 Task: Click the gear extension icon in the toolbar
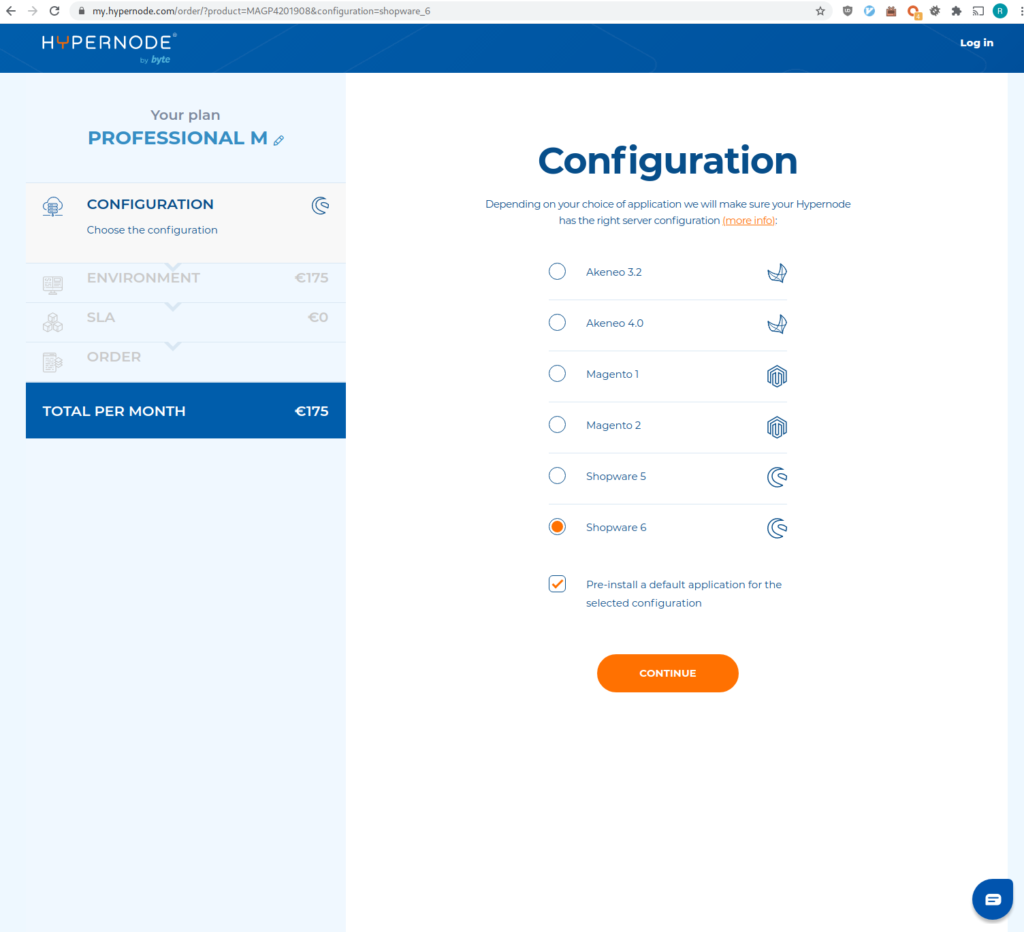click(x=935, y=11)
